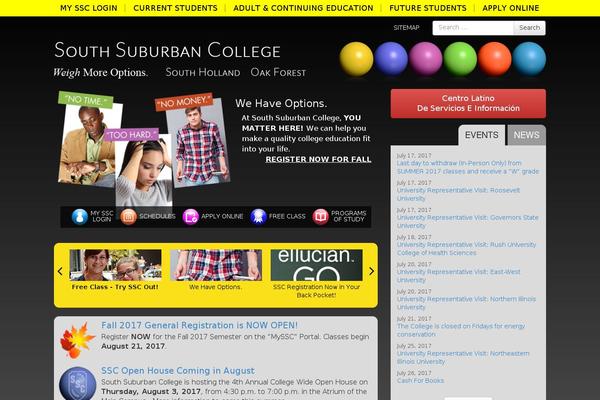Open Free Class - Try SSC Out thumbnail
The width and height of the screenshot is (600, 400).
(x=116, y=265)
